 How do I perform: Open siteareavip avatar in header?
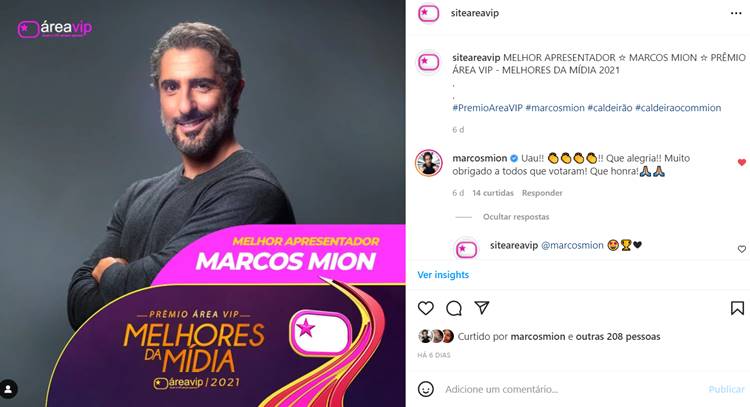(x=428, y=13)
